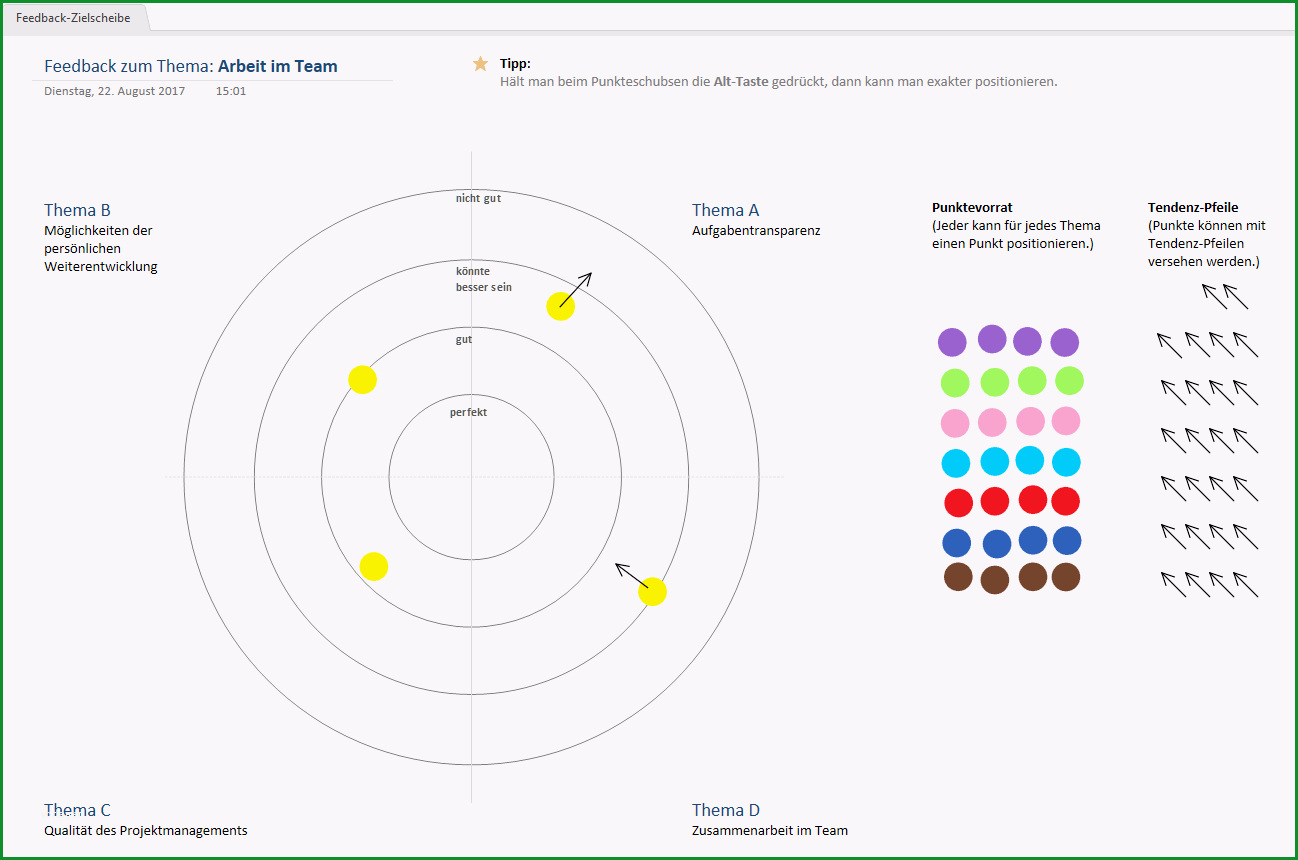
Task: Click the 'Thema B' heading
Action: pos(77,210)
